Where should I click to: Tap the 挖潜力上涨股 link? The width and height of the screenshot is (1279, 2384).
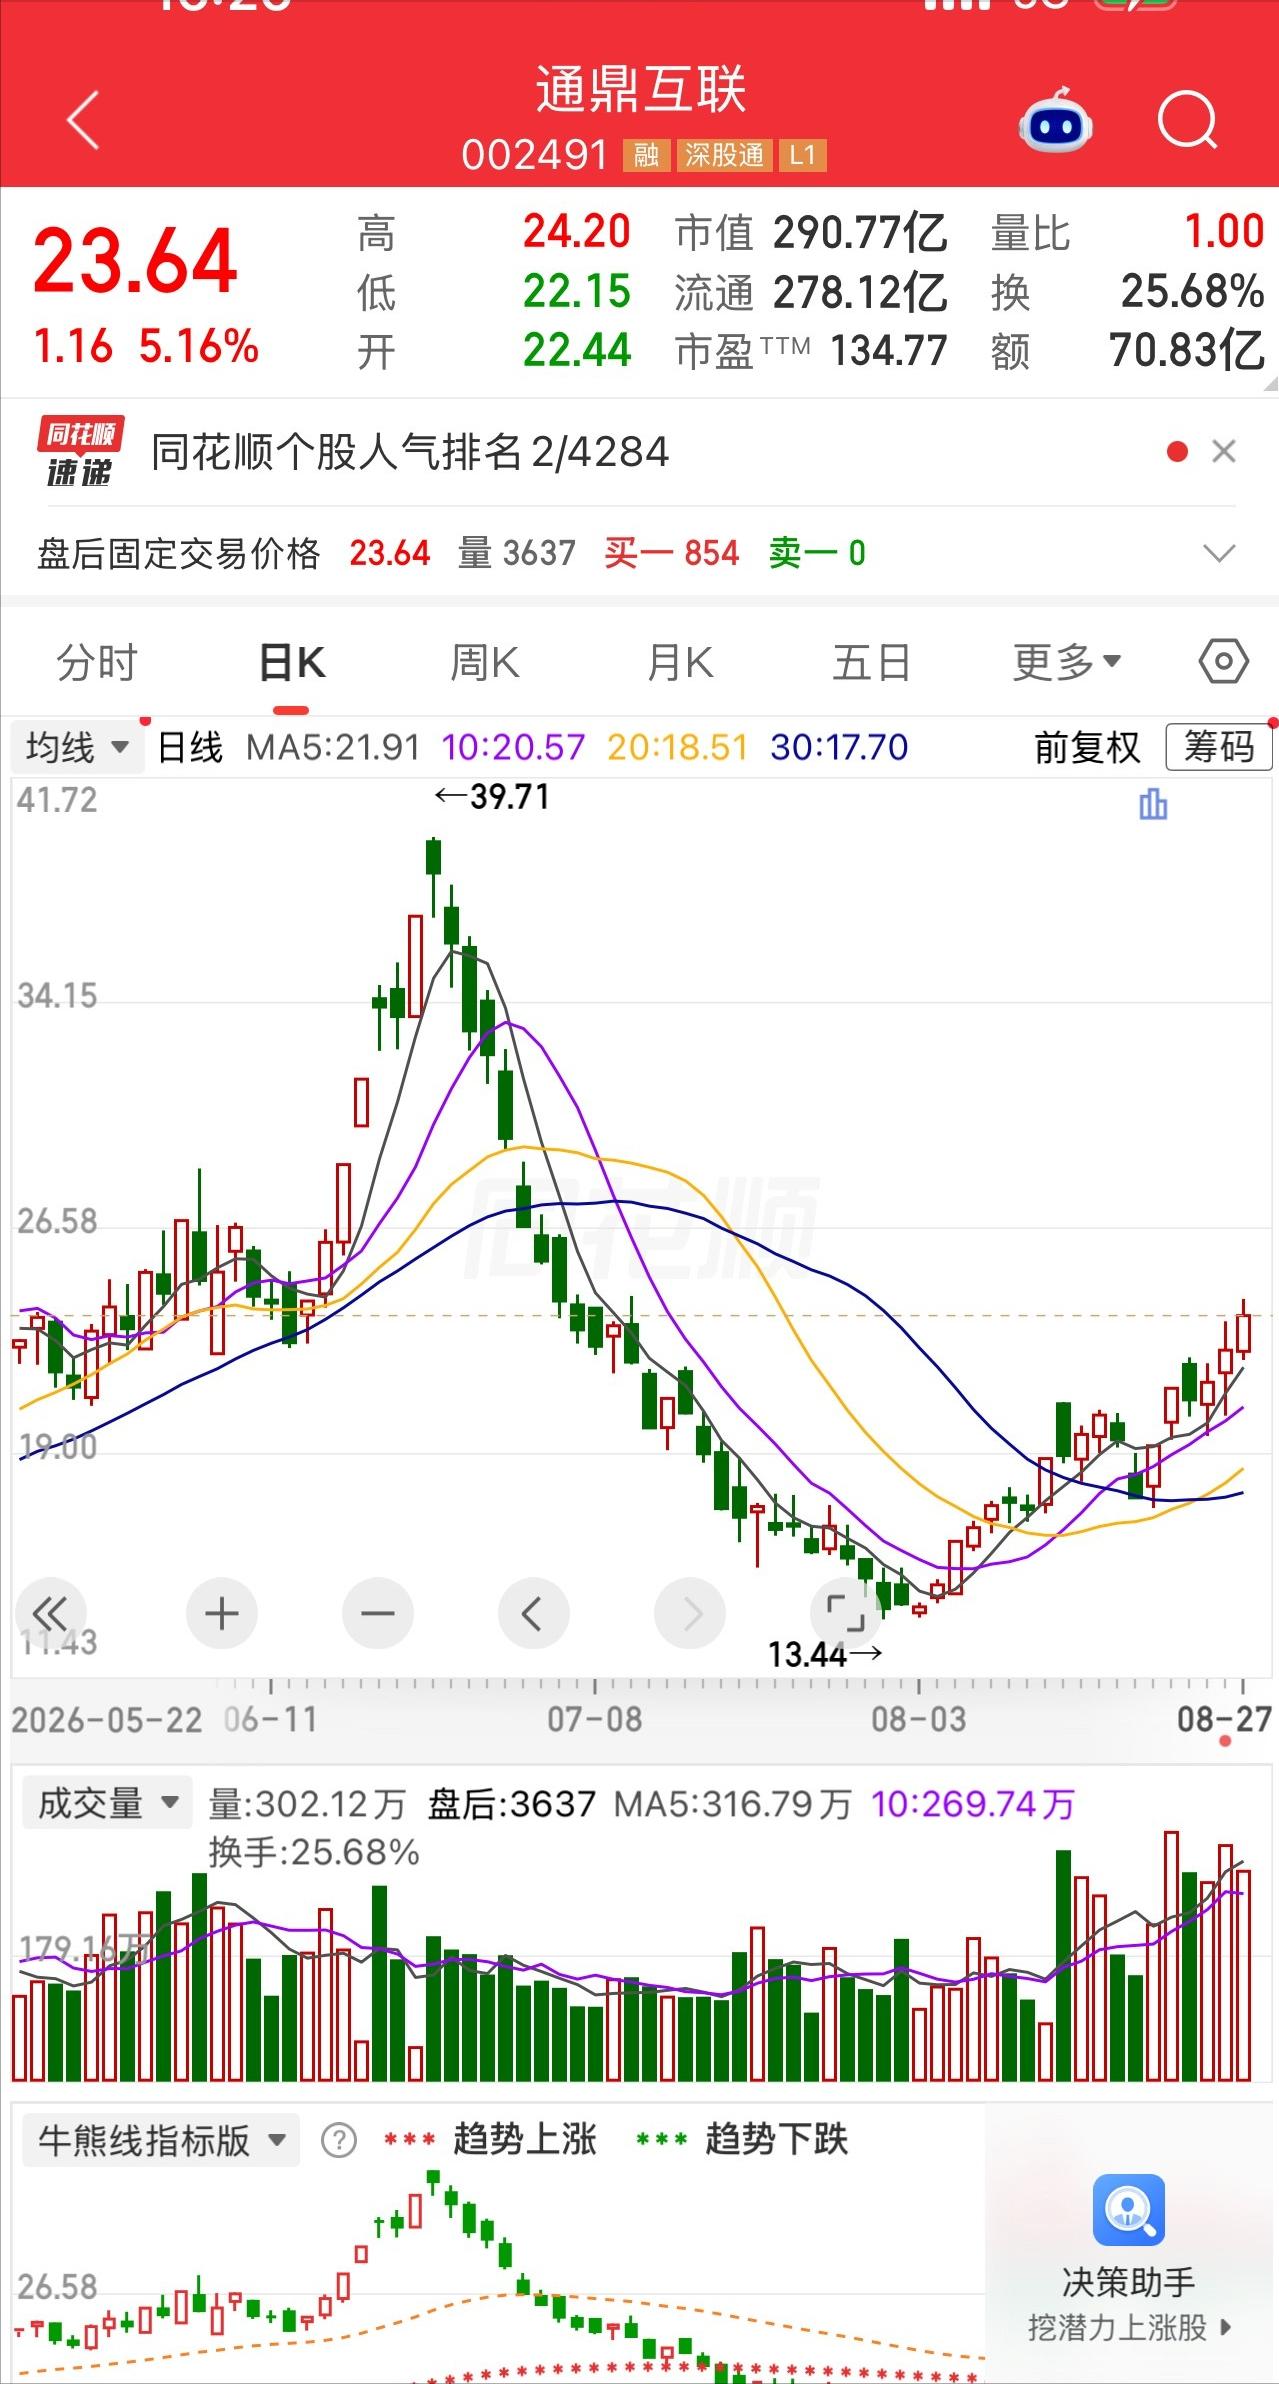click(x=1128, y=2328)
